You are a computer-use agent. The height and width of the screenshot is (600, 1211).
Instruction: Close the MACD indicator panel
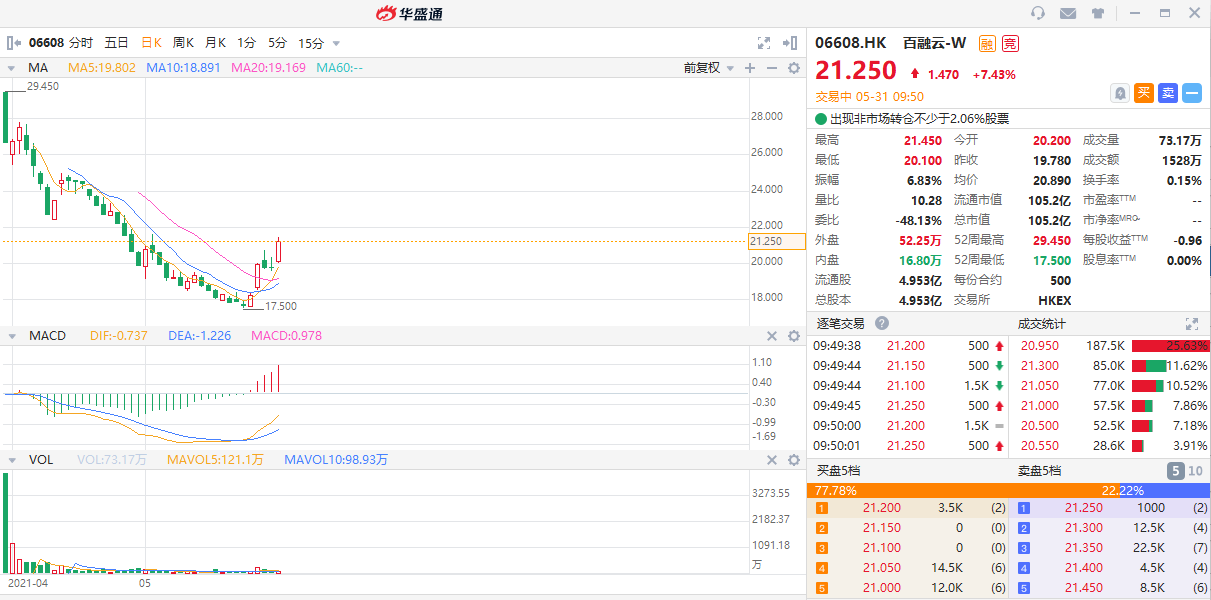(x=771, y=336)
